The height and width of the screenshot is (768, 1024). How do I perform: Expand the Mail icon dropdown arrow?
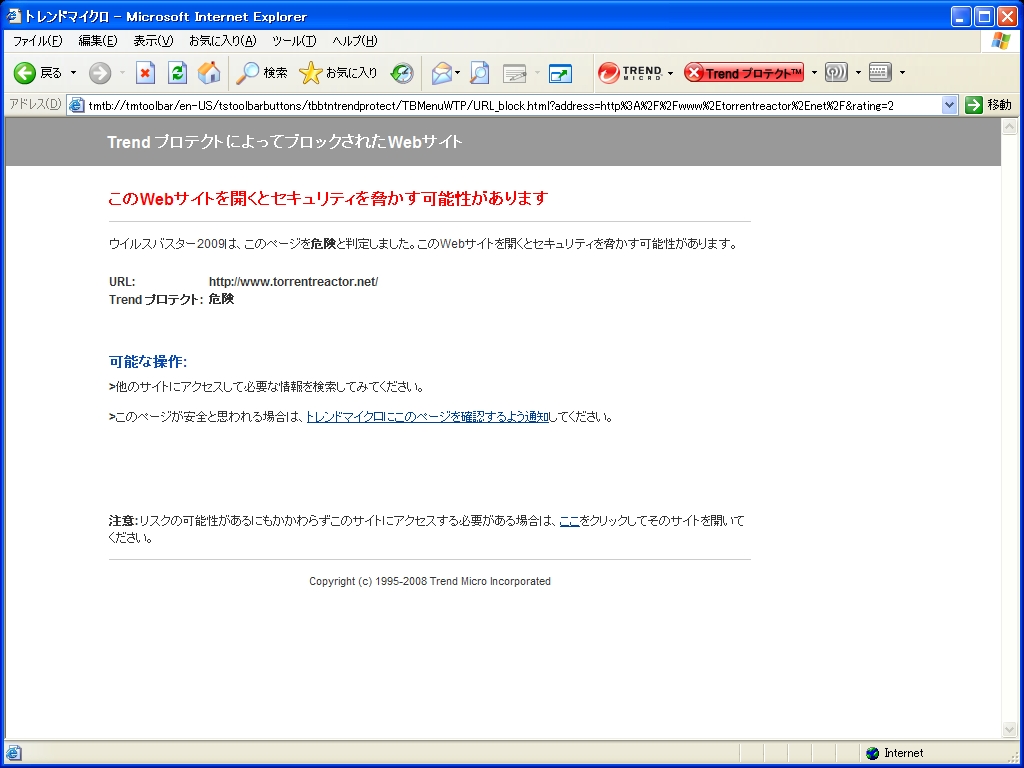[x=458, y=72]
